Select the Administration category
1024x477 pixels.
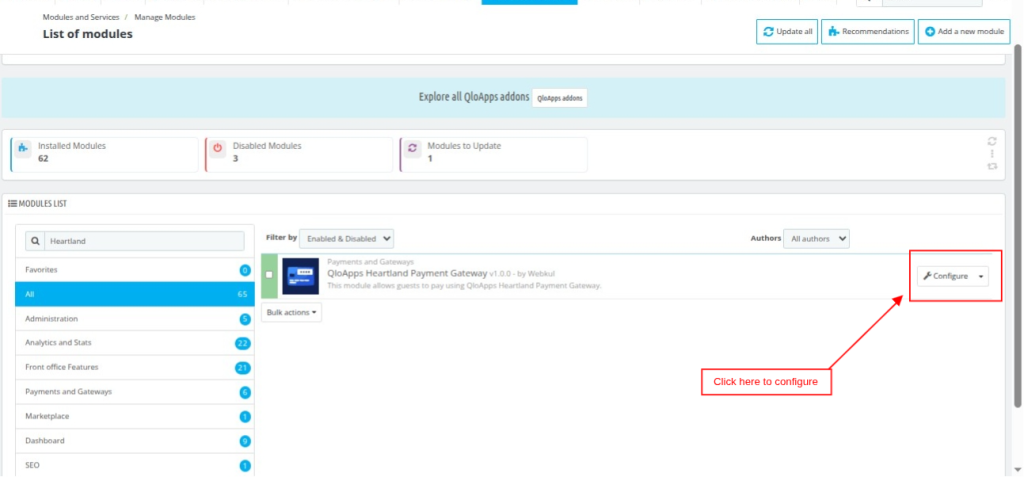pyautogui.click(x=135, y=319)
